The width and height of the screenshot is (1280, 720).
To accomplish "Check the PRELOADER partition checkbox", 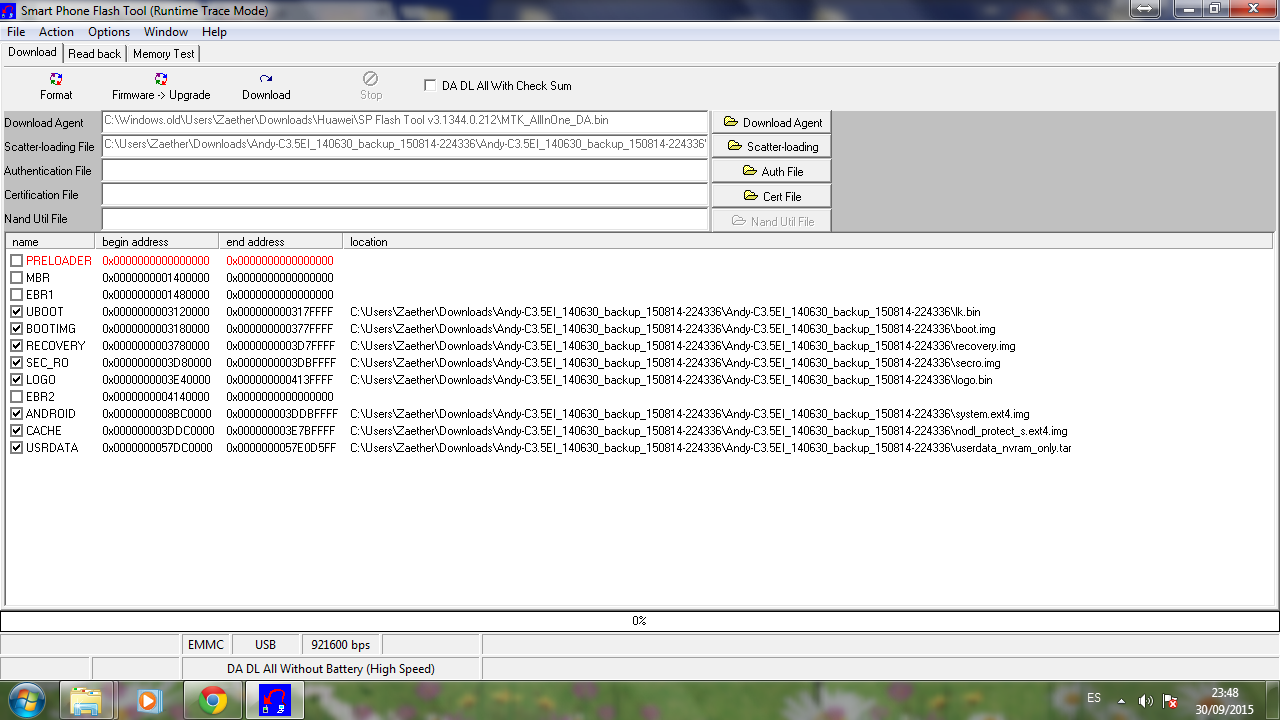I will tap(16, 261).
